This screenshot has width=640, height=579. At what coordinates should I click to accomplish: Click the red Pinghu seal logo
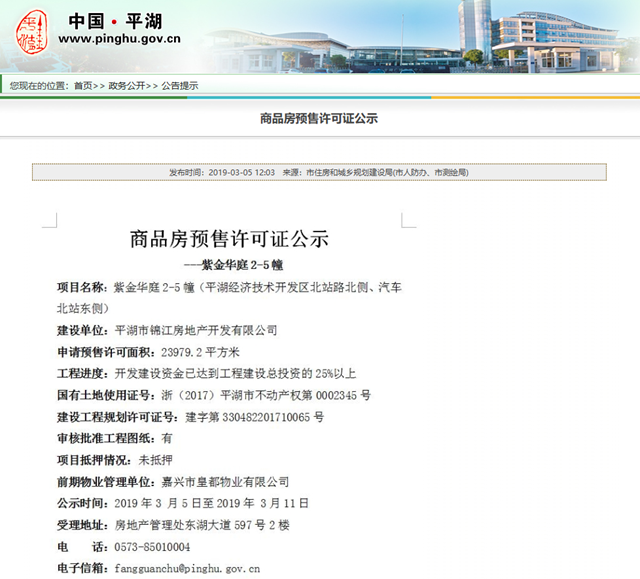coord(32,33)
